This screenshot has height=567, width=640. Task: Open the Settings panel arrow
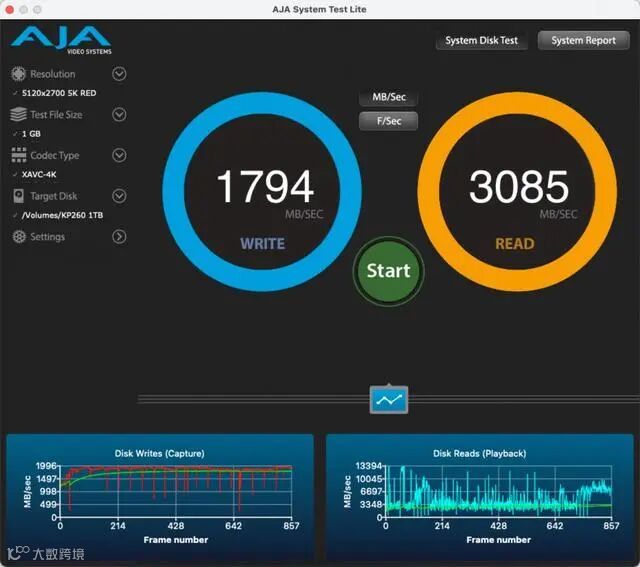pos(119,237)
